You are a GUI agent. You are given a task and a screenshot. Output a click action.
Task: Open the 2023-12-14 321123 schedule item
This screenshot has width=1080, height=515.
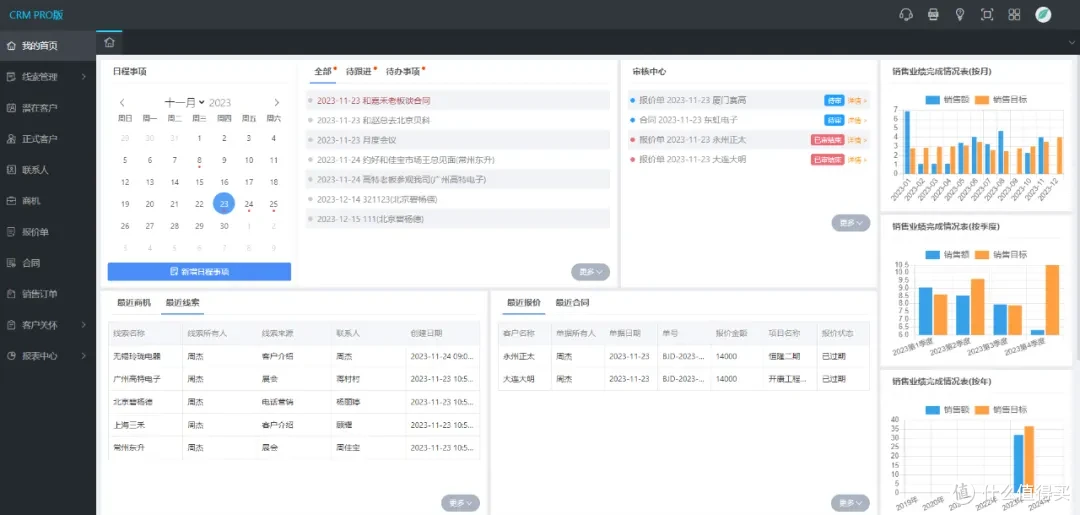[458, 199]
